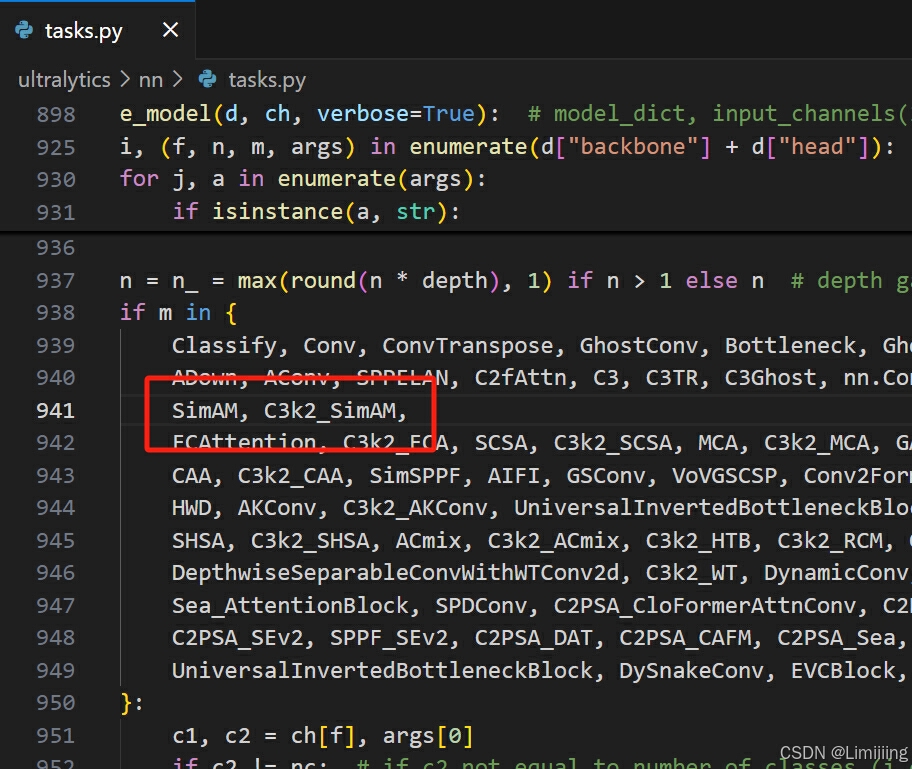Click VoVGSCSP on line 943
This screenshot has height=769, width=912.
click(x=725, y=476)
